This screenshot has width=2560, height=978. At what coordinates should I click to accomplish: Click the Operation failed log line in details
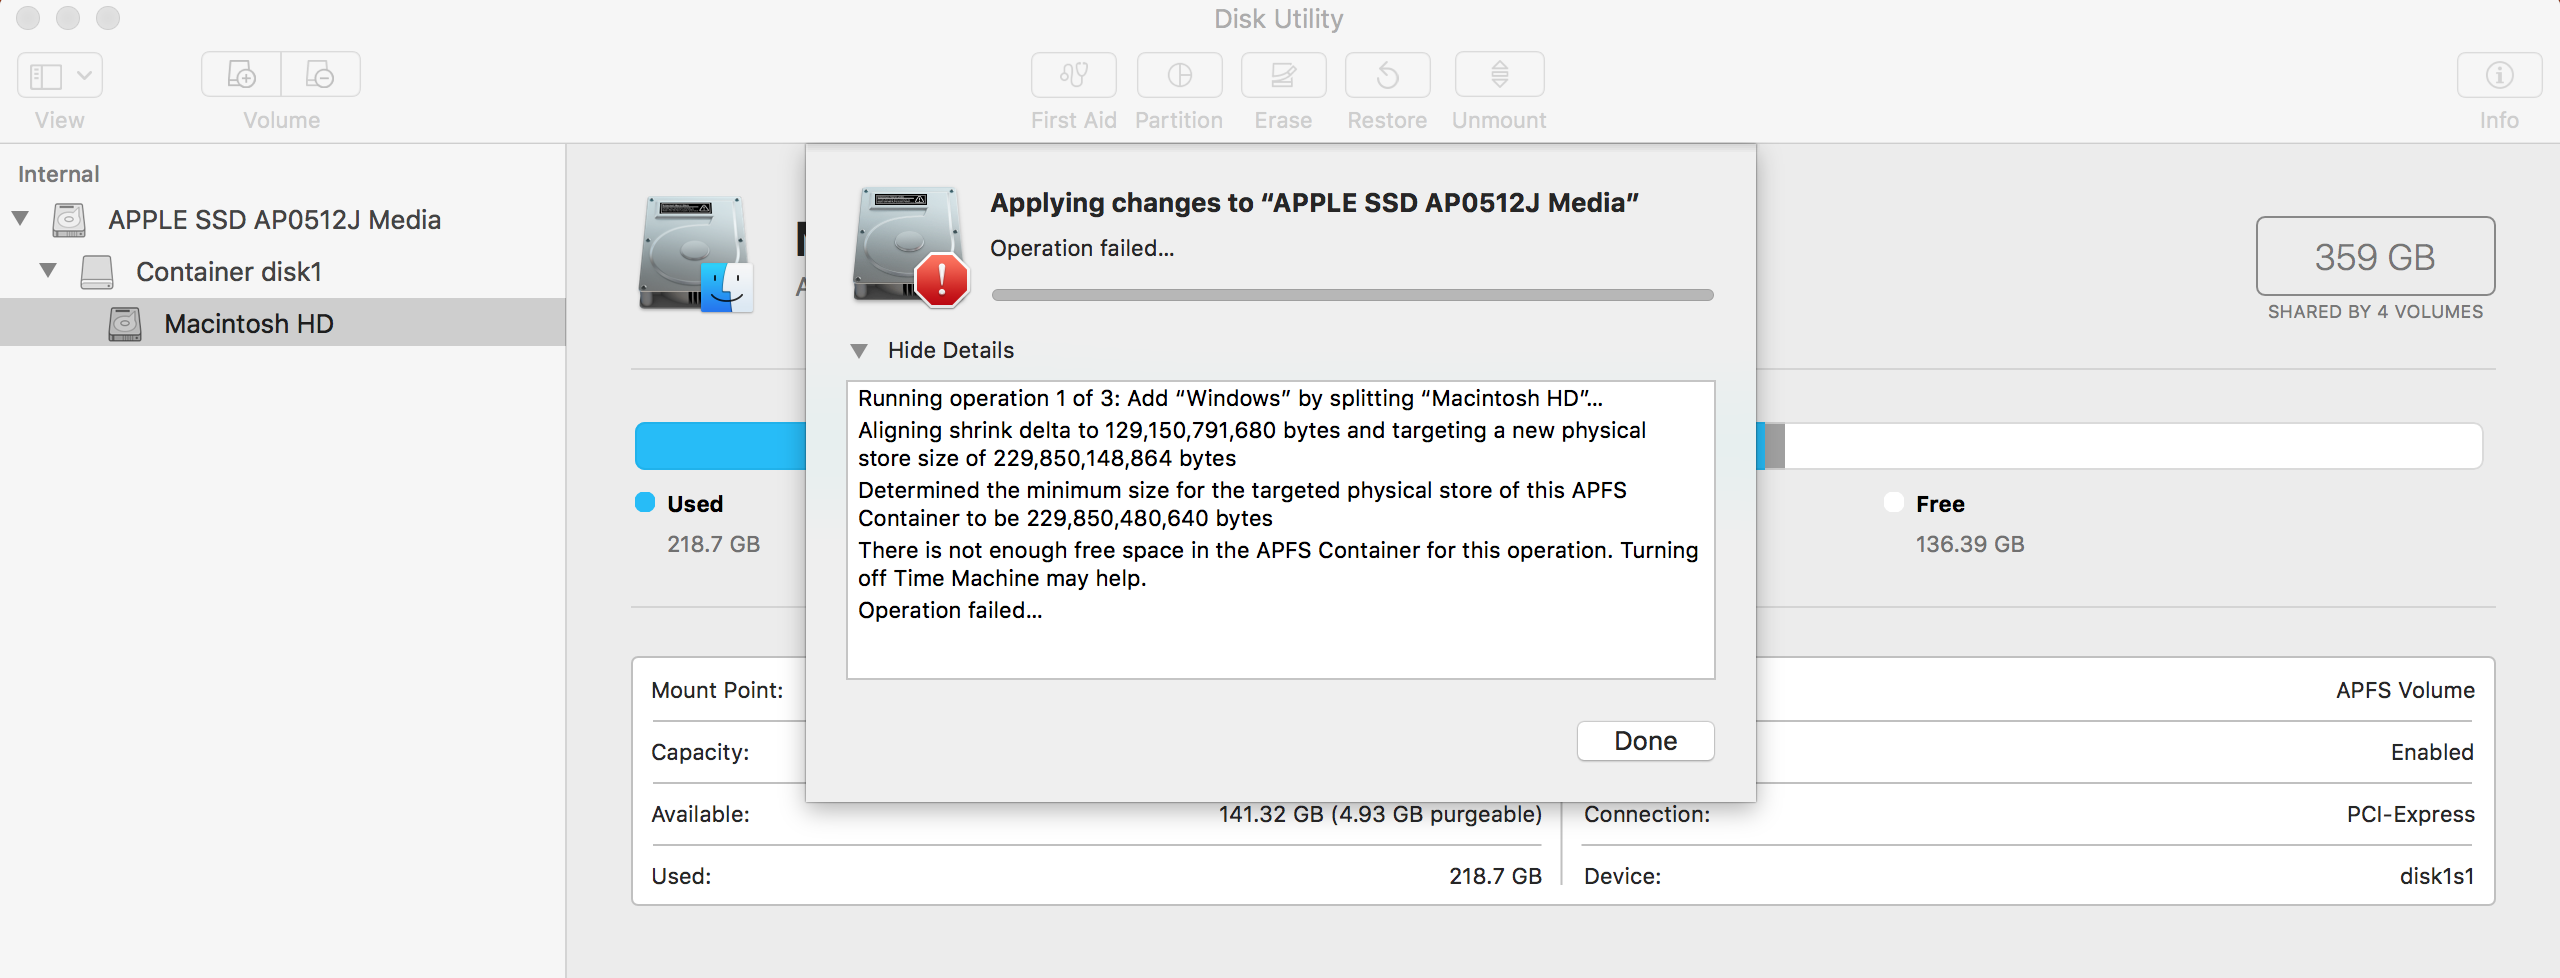pyautogui.click(x=950, y=610)
